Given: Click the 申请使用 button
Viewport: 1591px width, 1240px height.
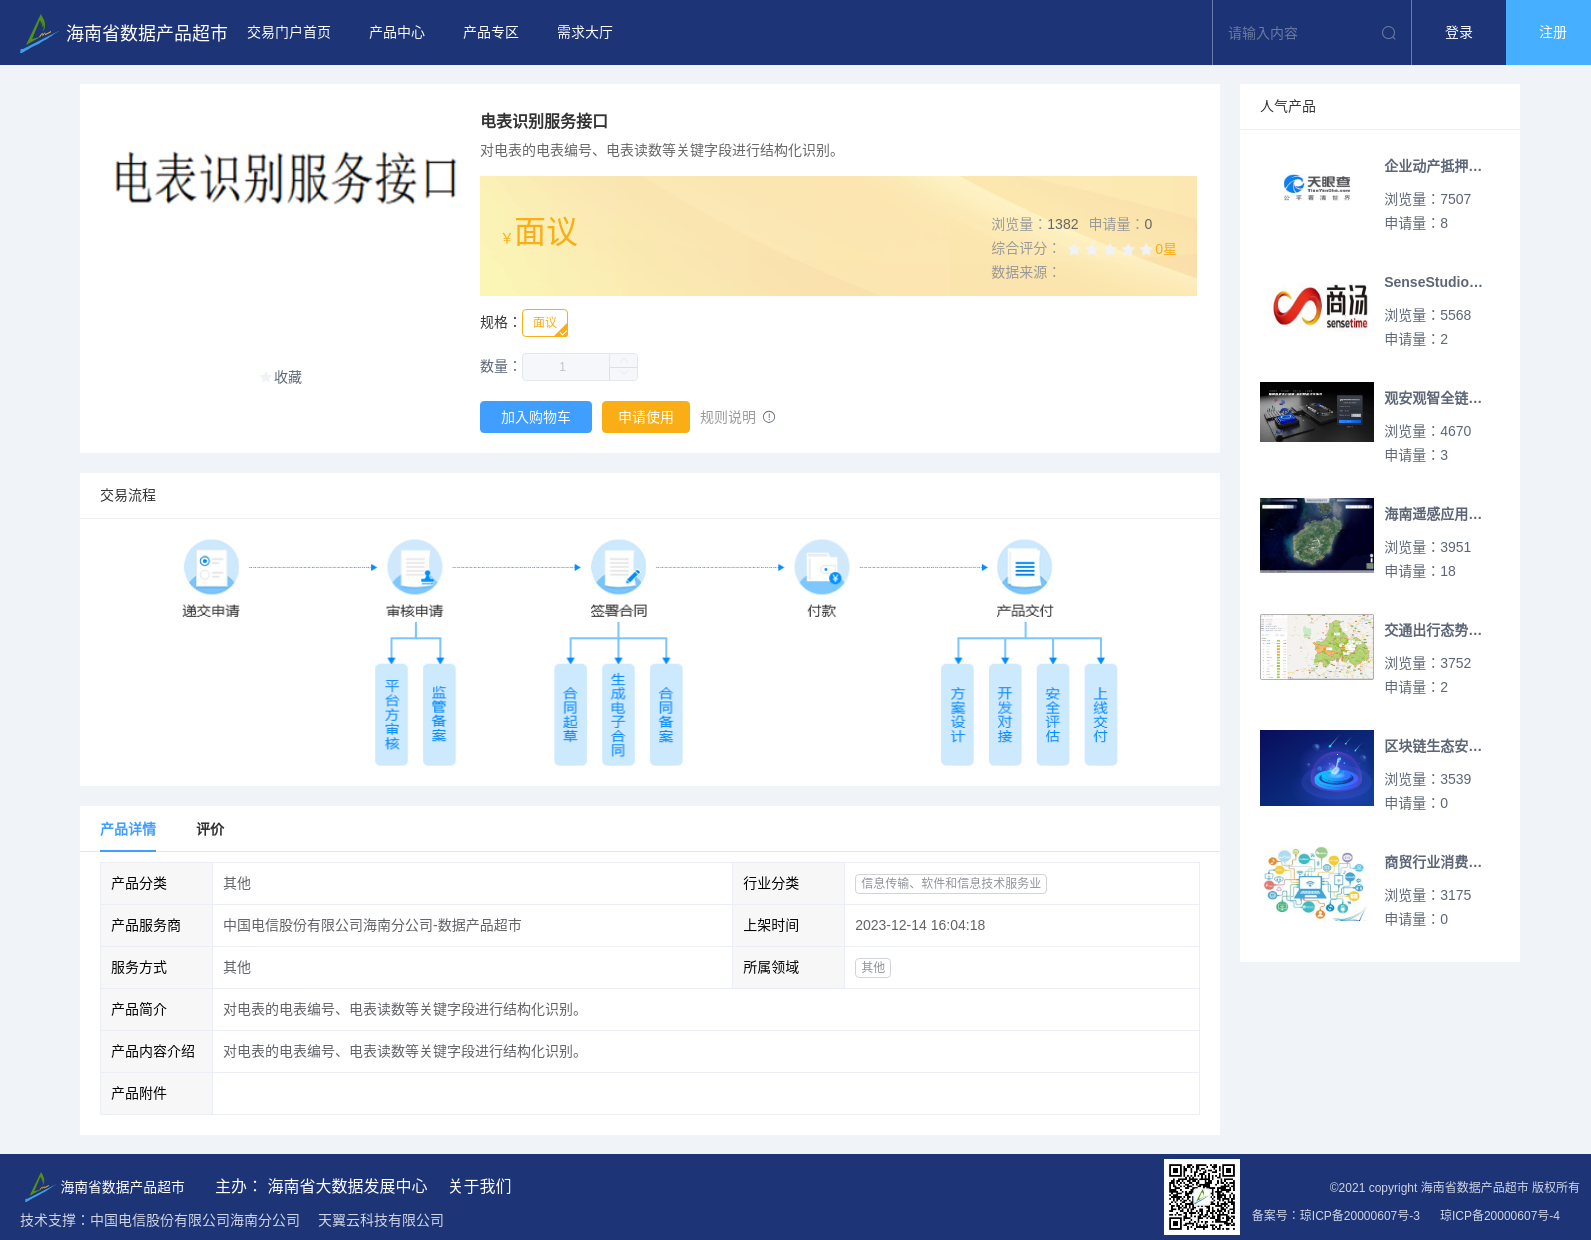Looking at the screenshot, I should (646, 417).
